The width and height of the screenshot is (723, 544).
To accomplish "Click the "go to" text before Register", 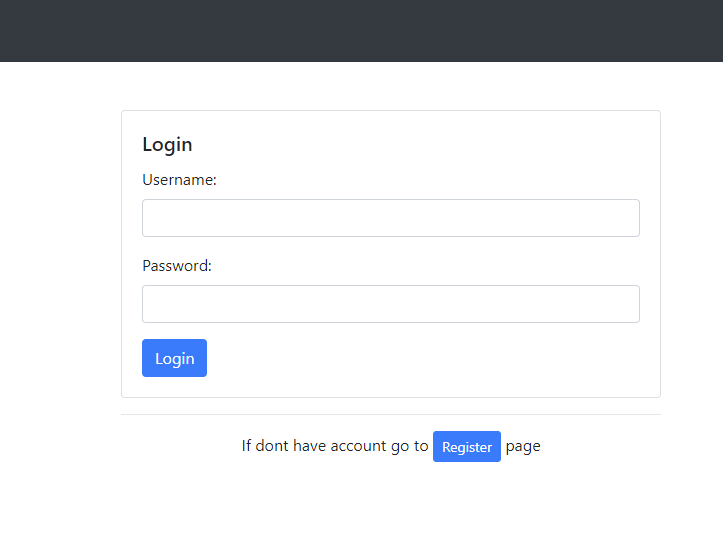I will coord(409,446).
